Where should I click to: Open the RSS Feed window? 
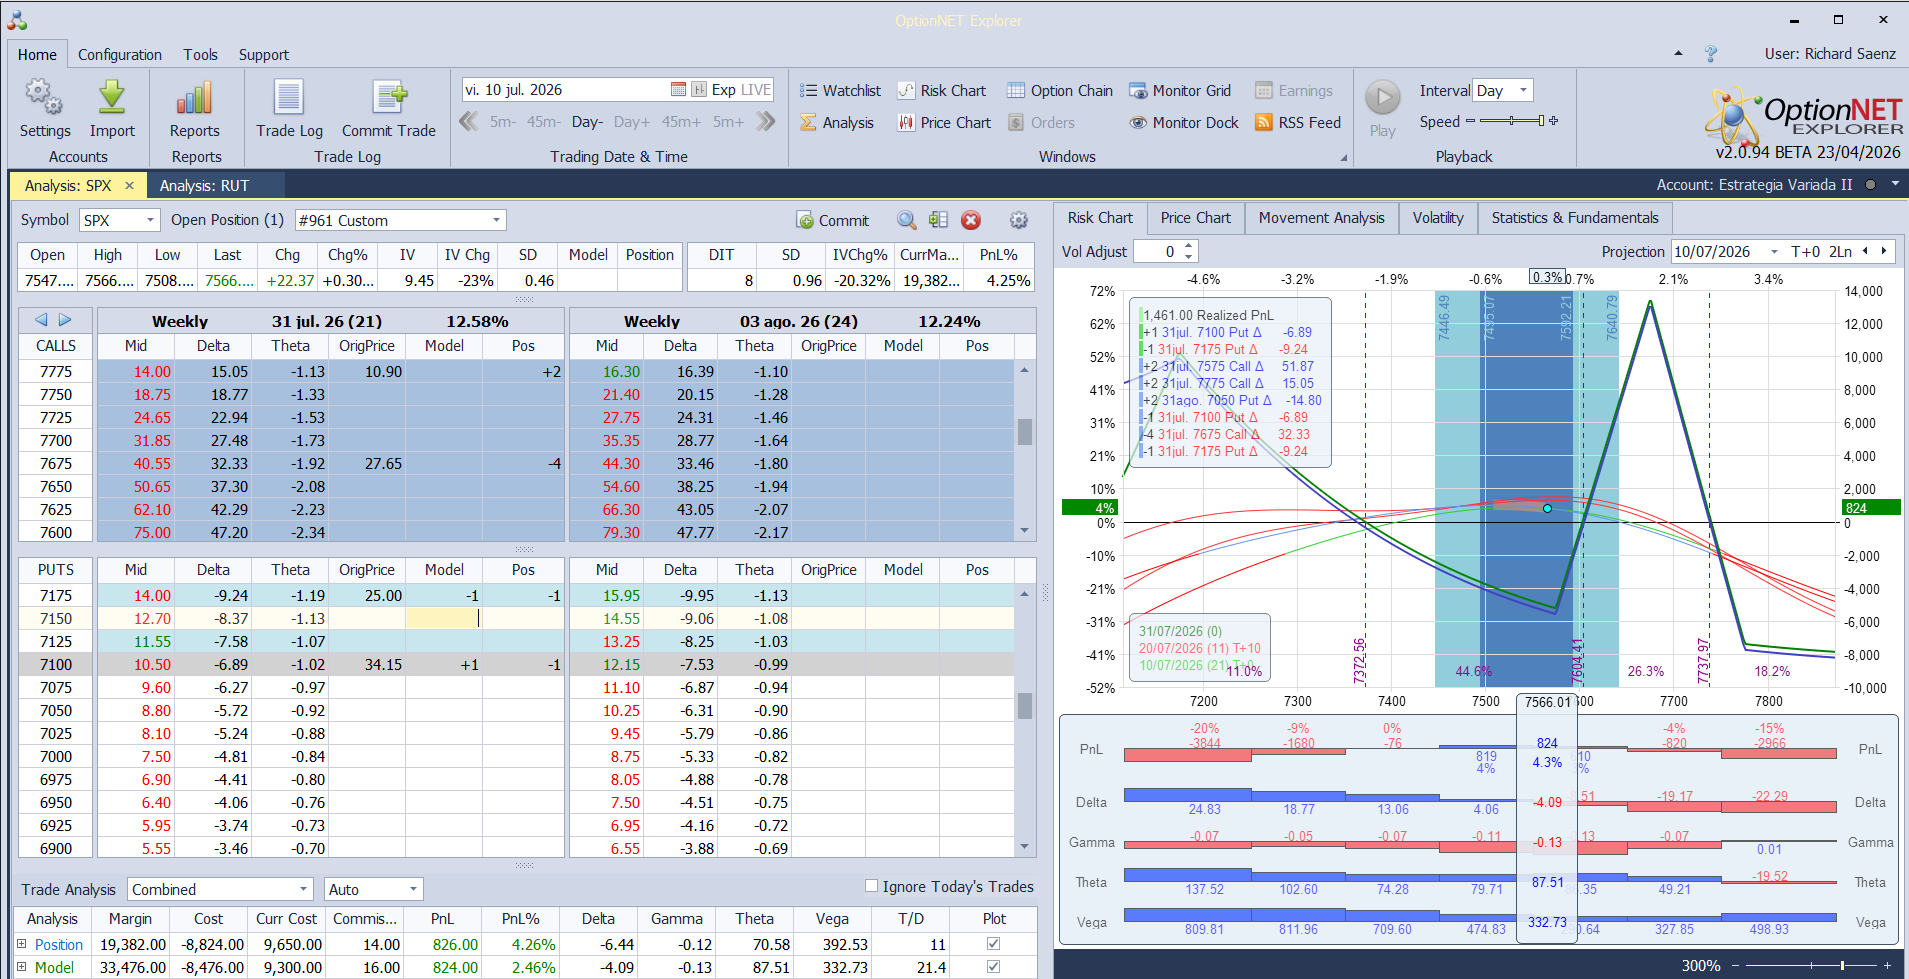click(x=1298, y=123)
